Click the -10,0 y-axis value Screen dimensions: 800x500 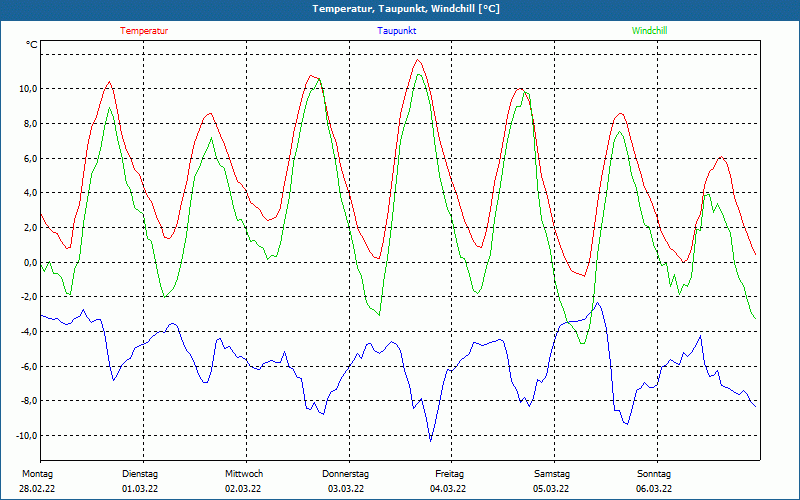coord(27,436)
